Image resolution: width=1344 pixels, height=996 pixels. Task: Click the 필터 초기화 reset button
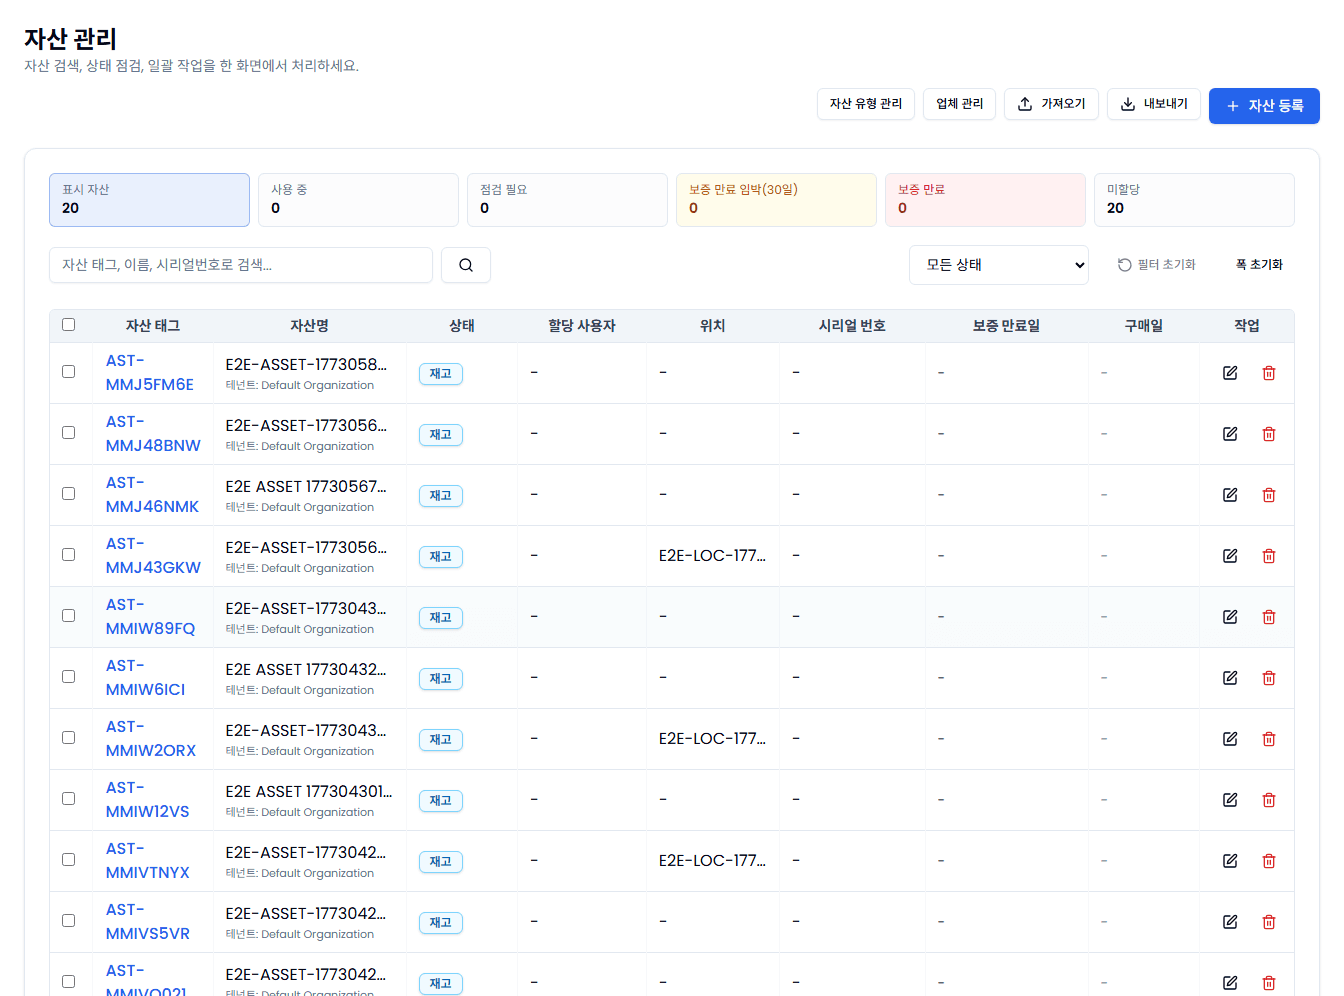pyautogui.click(x=1156, y=265)
